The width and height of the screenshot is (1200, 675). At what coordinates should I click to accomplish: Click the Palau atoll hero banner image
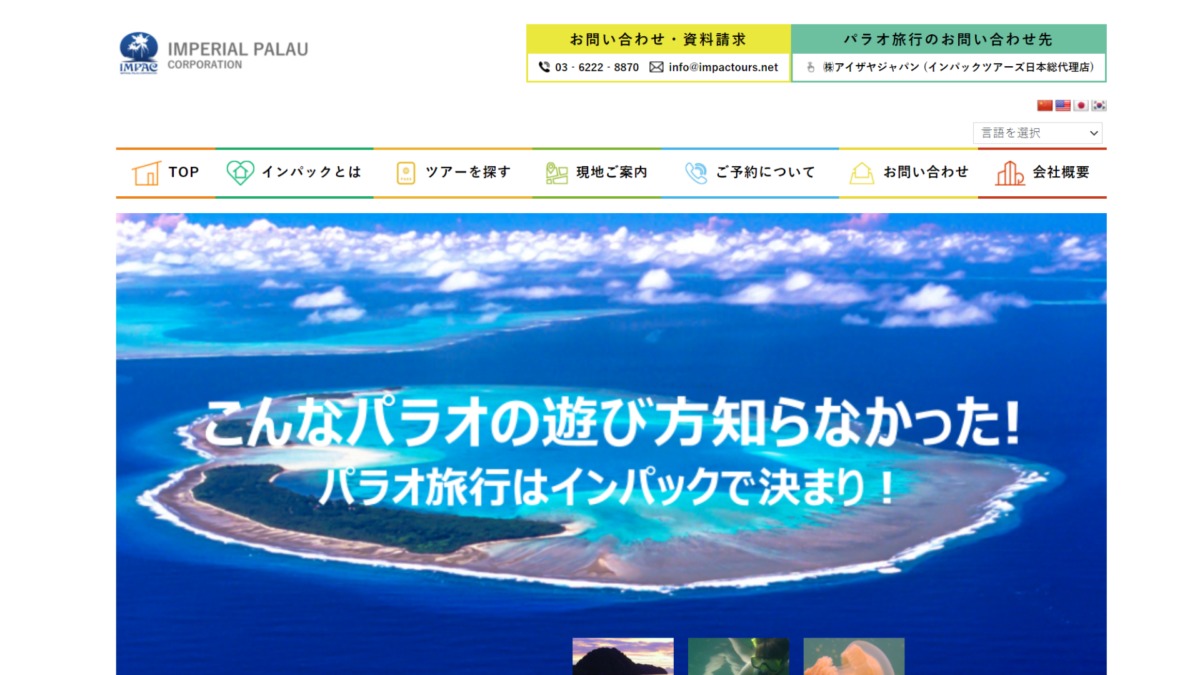pyautogui.click(x=611, y=443)
